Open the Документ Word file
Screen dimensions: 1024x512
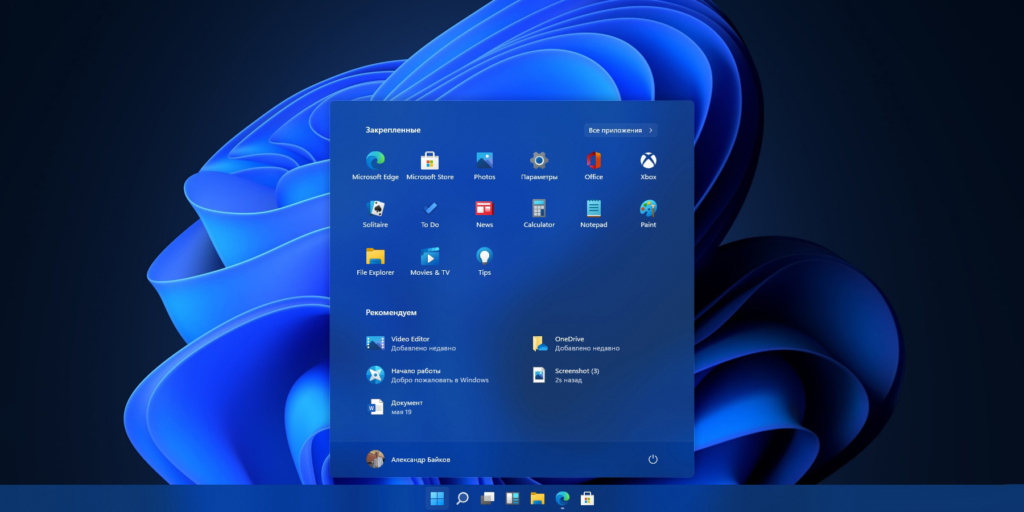click(x=394, y=407)
